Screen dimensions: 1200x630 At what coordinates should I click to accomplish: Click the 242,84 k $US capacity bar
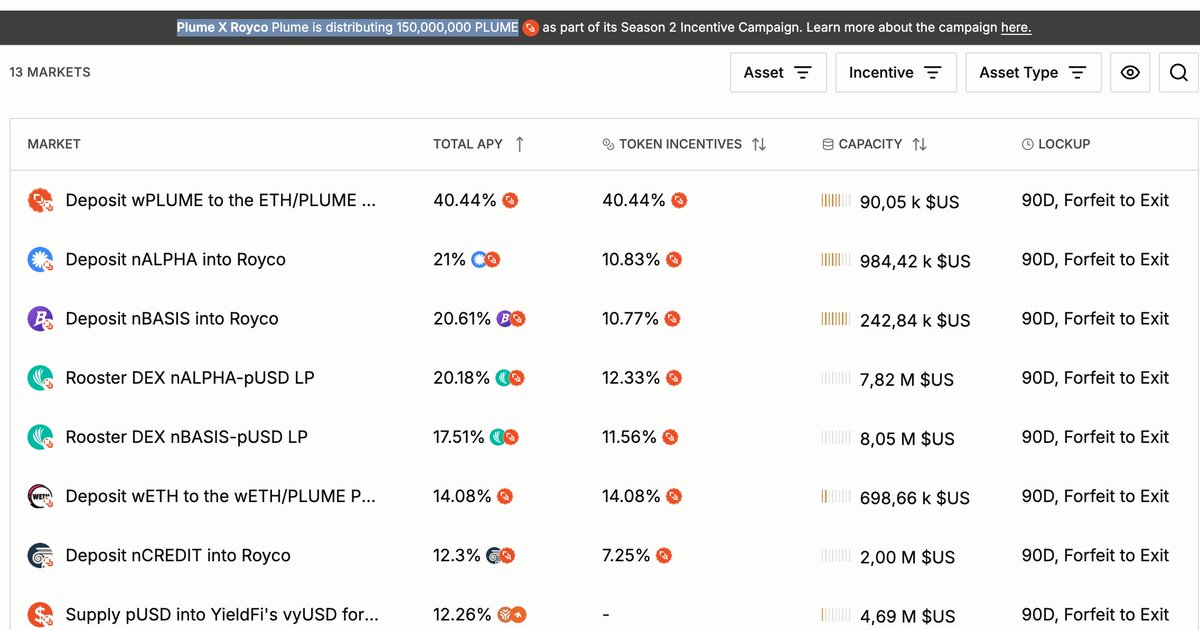pyautogui.click(x=836, y=319)
